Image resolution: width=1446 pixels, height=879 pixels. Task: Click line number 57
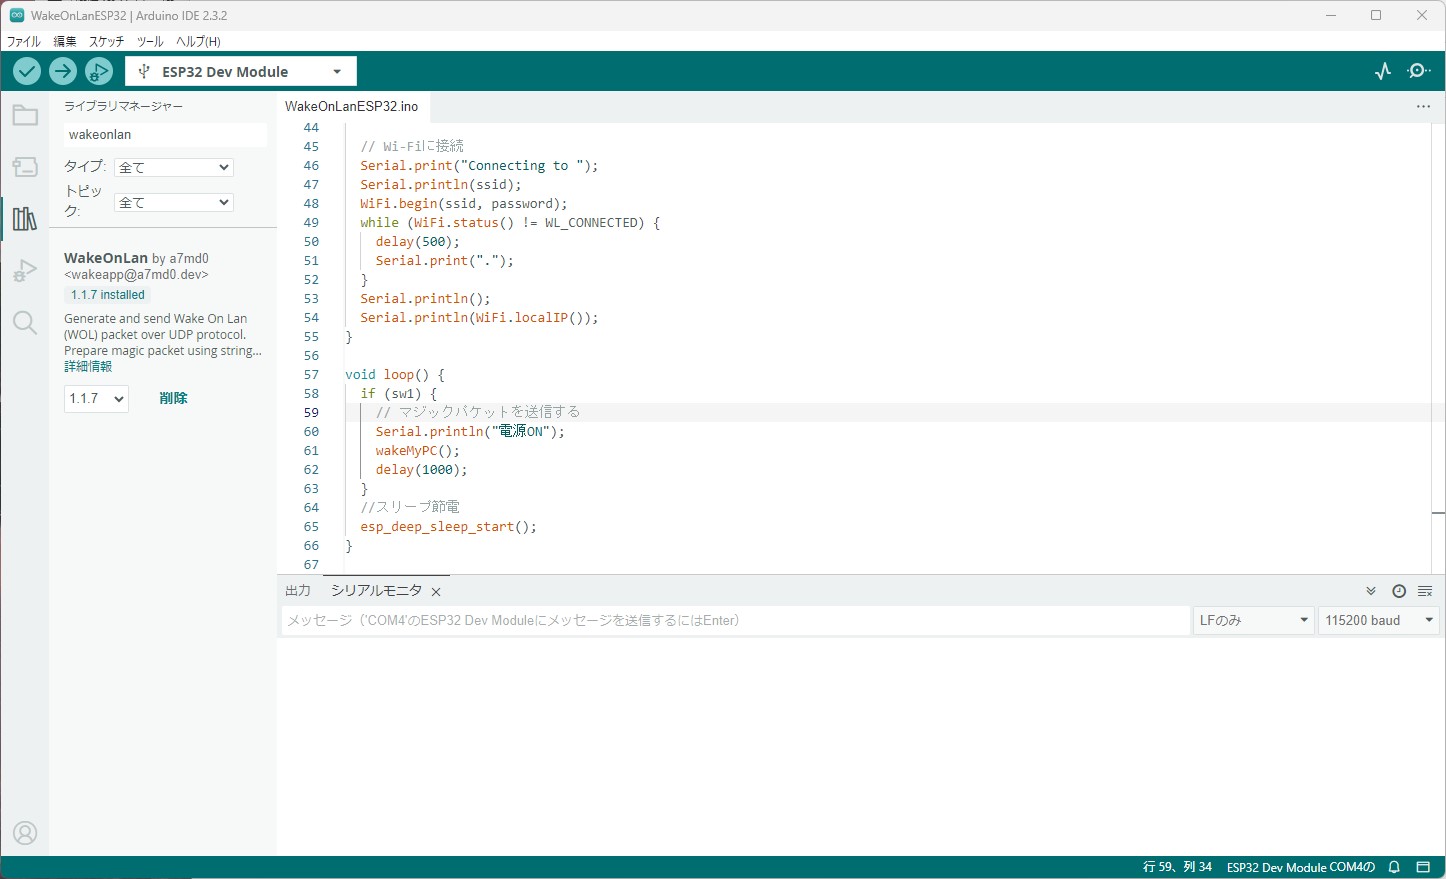click(x=311, y=375)
